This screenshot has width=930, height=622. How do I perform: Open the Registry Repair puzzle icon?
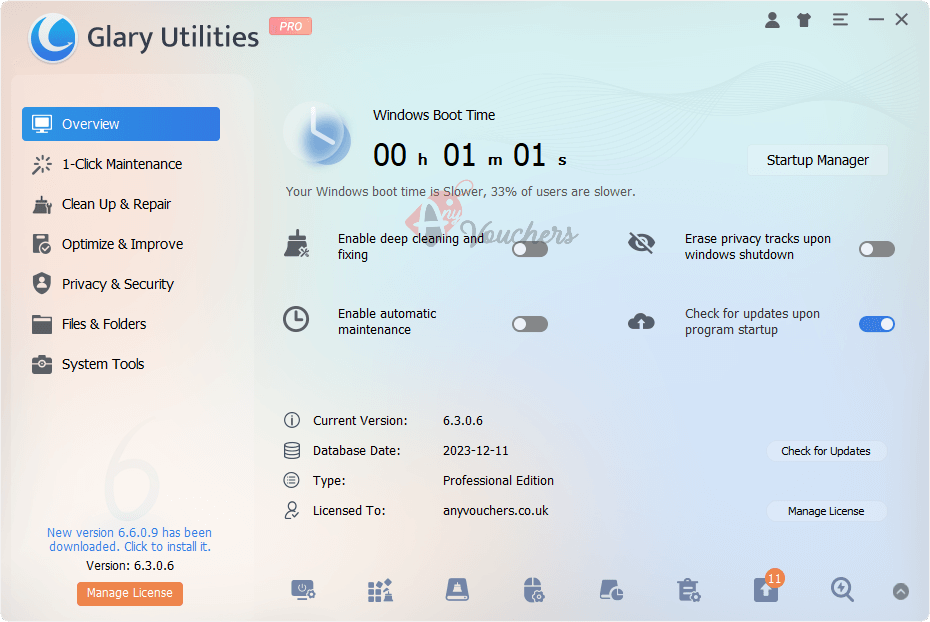[380, 591]
